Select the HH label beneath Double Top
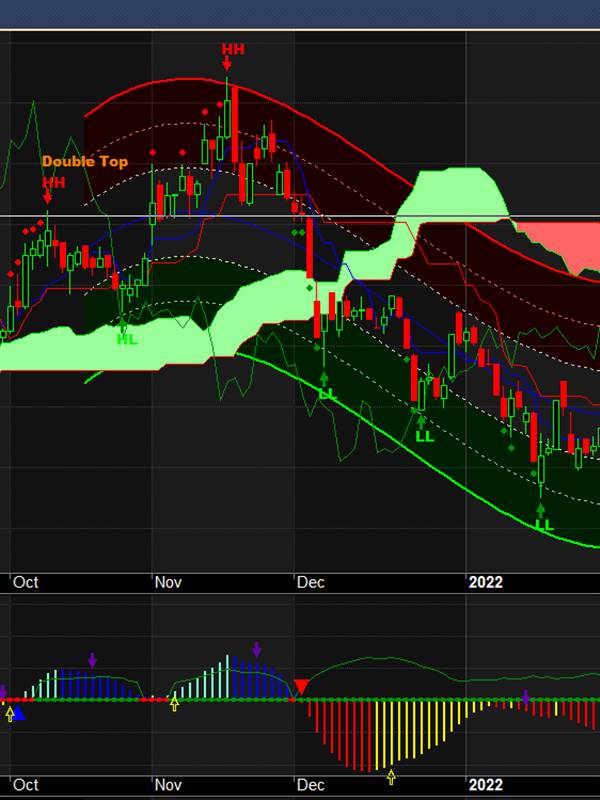The image size is (600, 800). tap(54, 182)
